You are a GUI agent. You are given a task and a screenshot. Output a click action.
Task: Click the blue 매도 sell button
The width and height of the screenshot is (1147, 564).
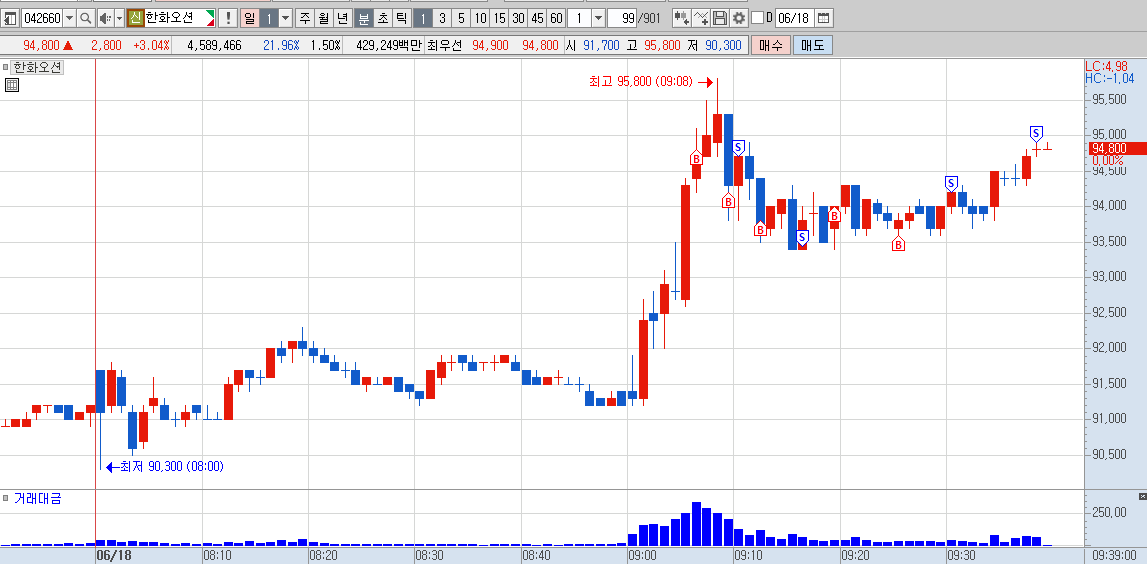tap(813, 45)
